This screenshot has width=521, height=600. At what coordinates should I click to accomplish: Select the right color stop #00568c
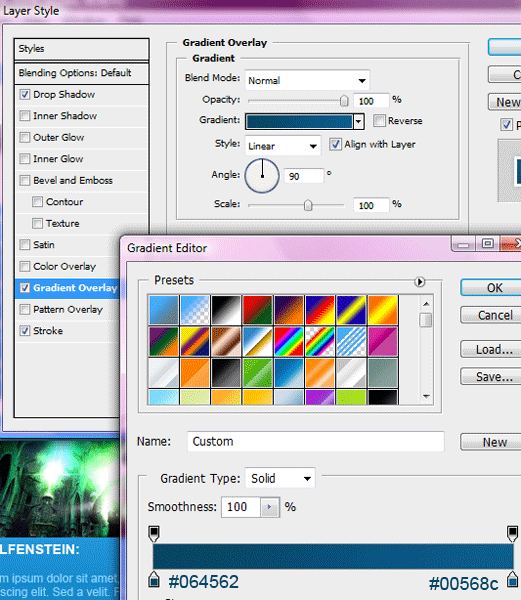point(513,579)
